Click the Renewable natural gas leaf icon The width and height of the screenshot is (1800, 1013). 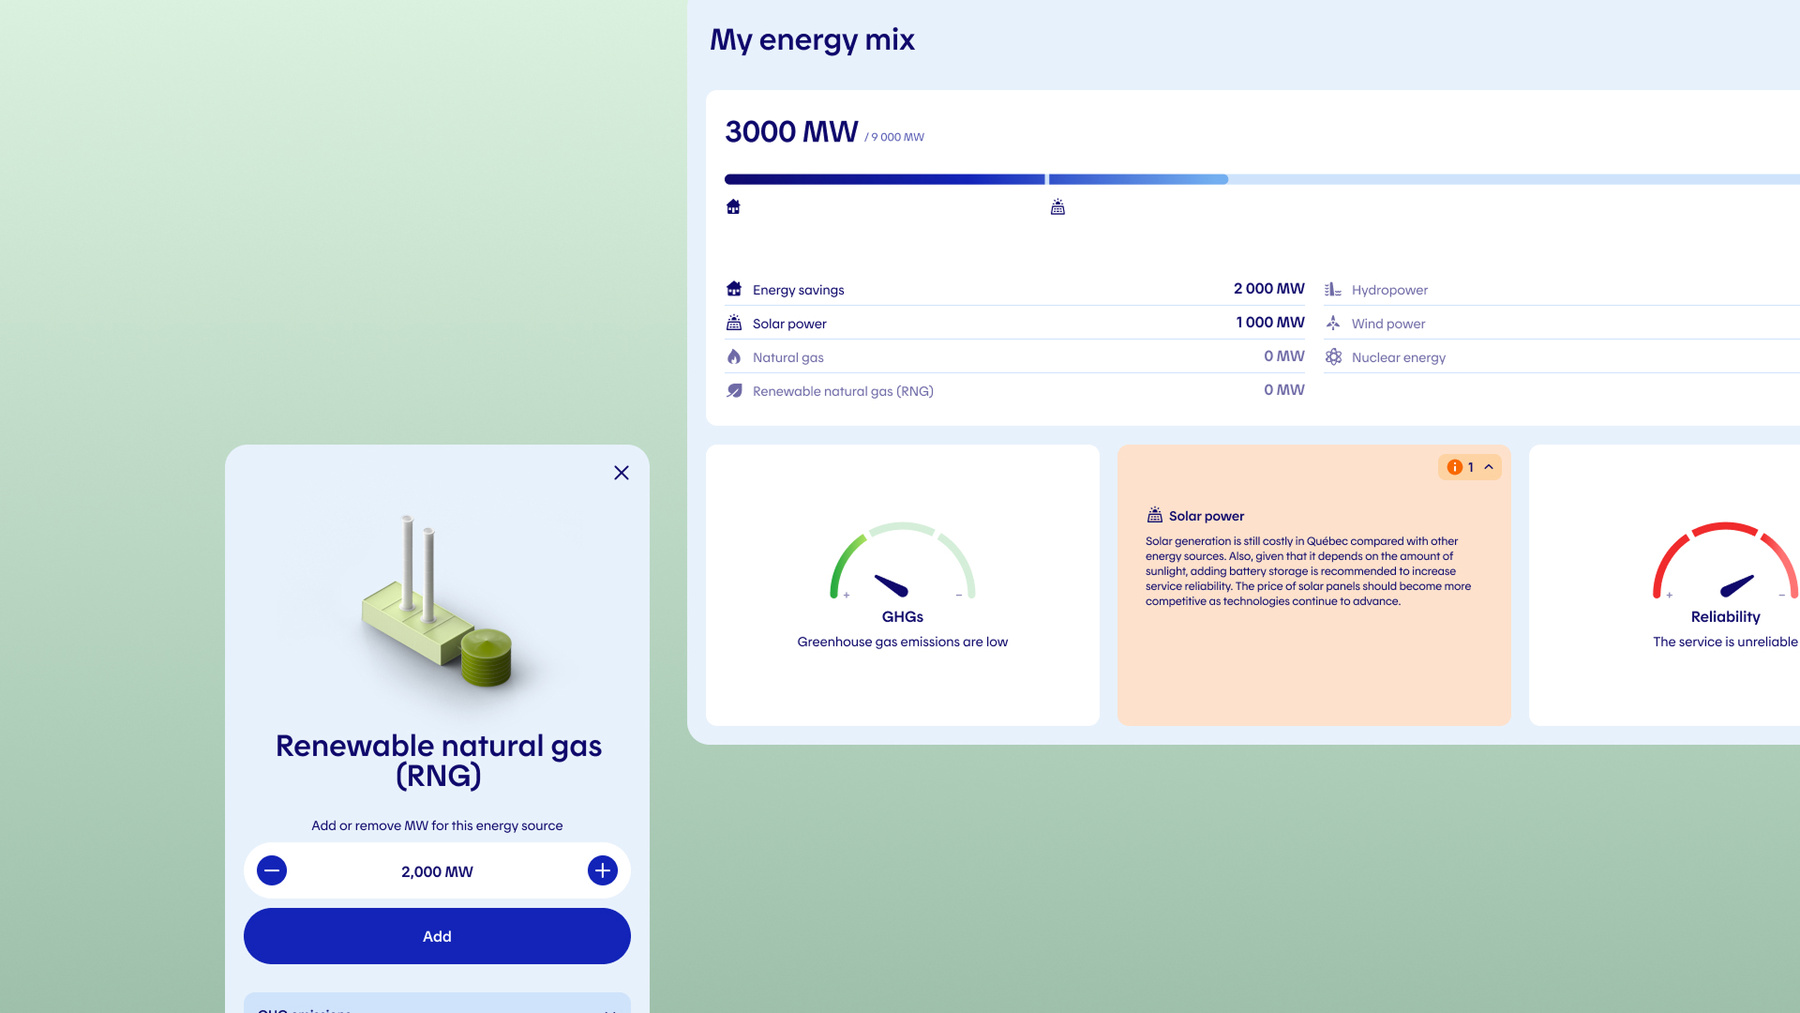click(734, 391)
